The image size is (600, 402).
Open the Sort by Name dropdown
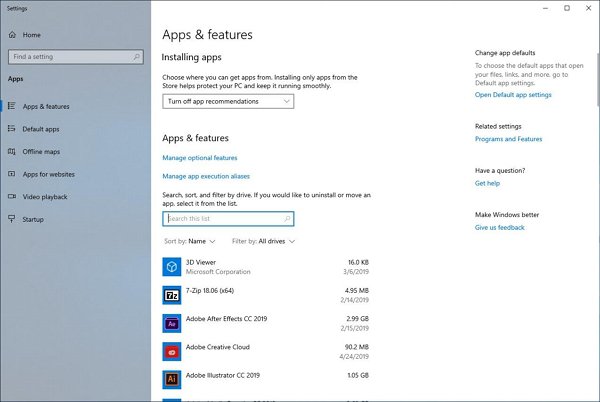click(x=190, y=241)
